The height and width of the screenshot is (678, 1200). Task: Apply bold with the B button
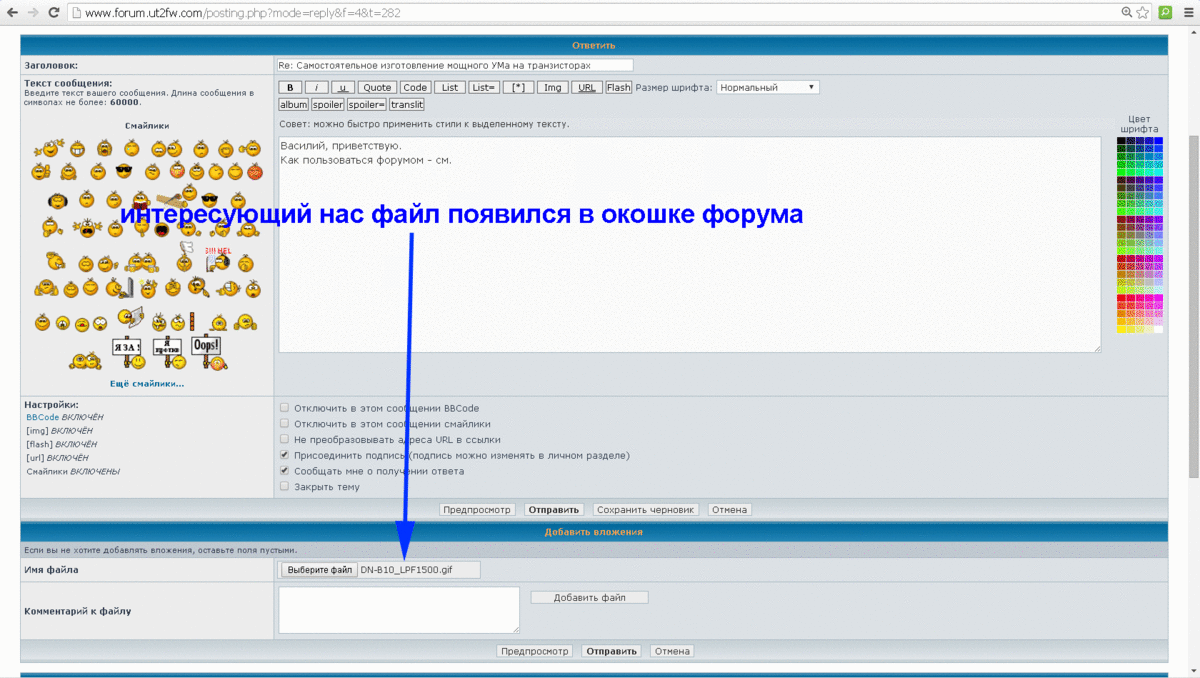(290, 88)
